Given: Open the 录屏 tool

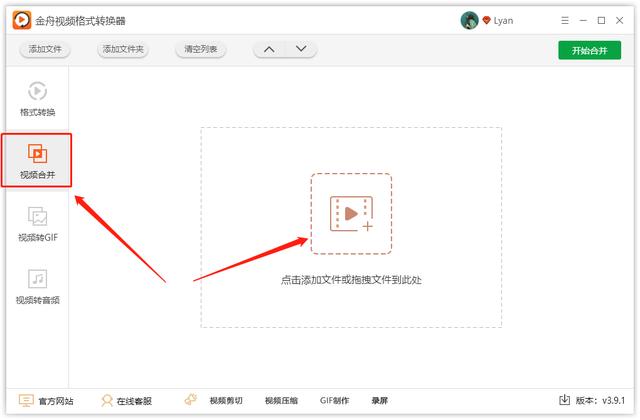Looking at the screenshot, I should tap(380, 401).
